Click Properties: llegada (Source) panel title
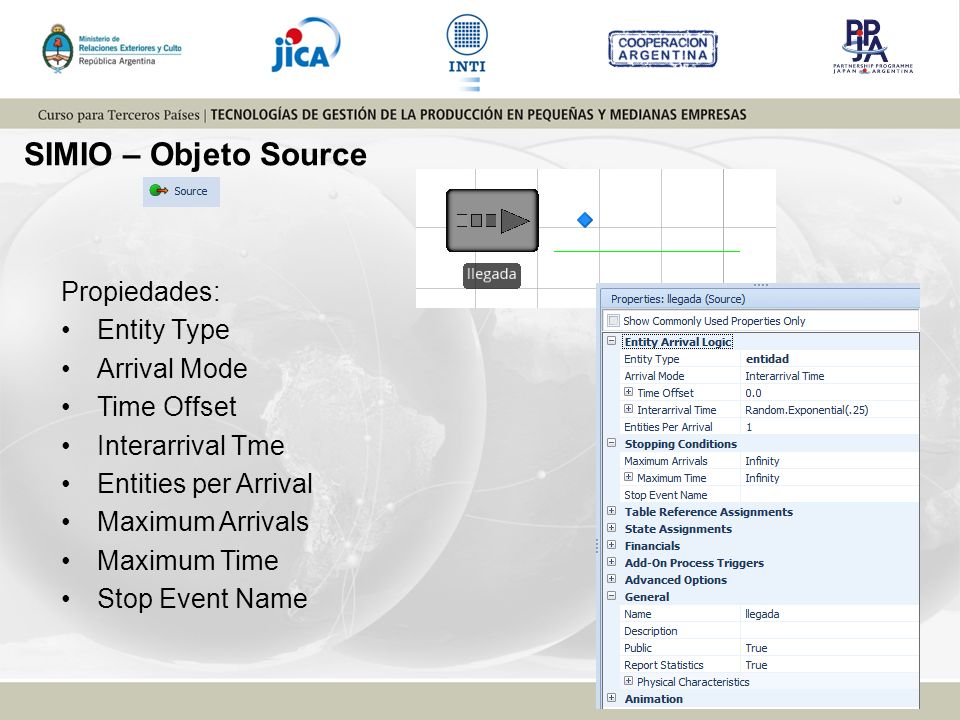Viewport: 960px width, 720px height. tap(678, 299)
